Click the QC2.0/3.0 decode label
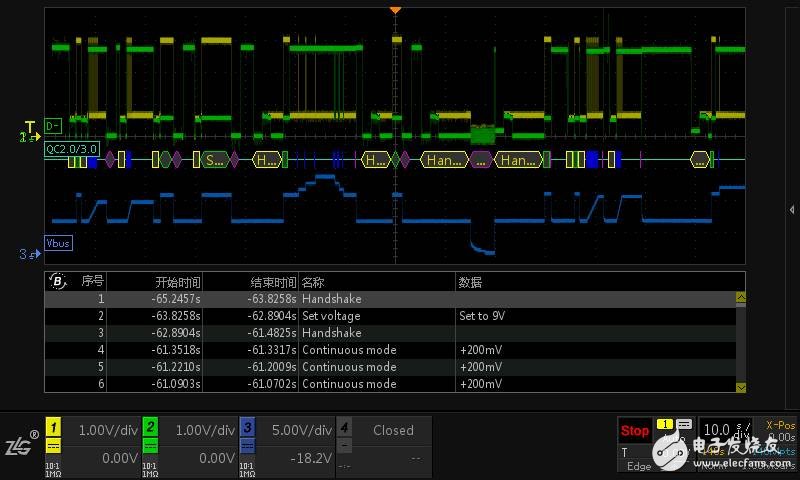The width and height of the screenshot is (800, 480). (71, 149)
